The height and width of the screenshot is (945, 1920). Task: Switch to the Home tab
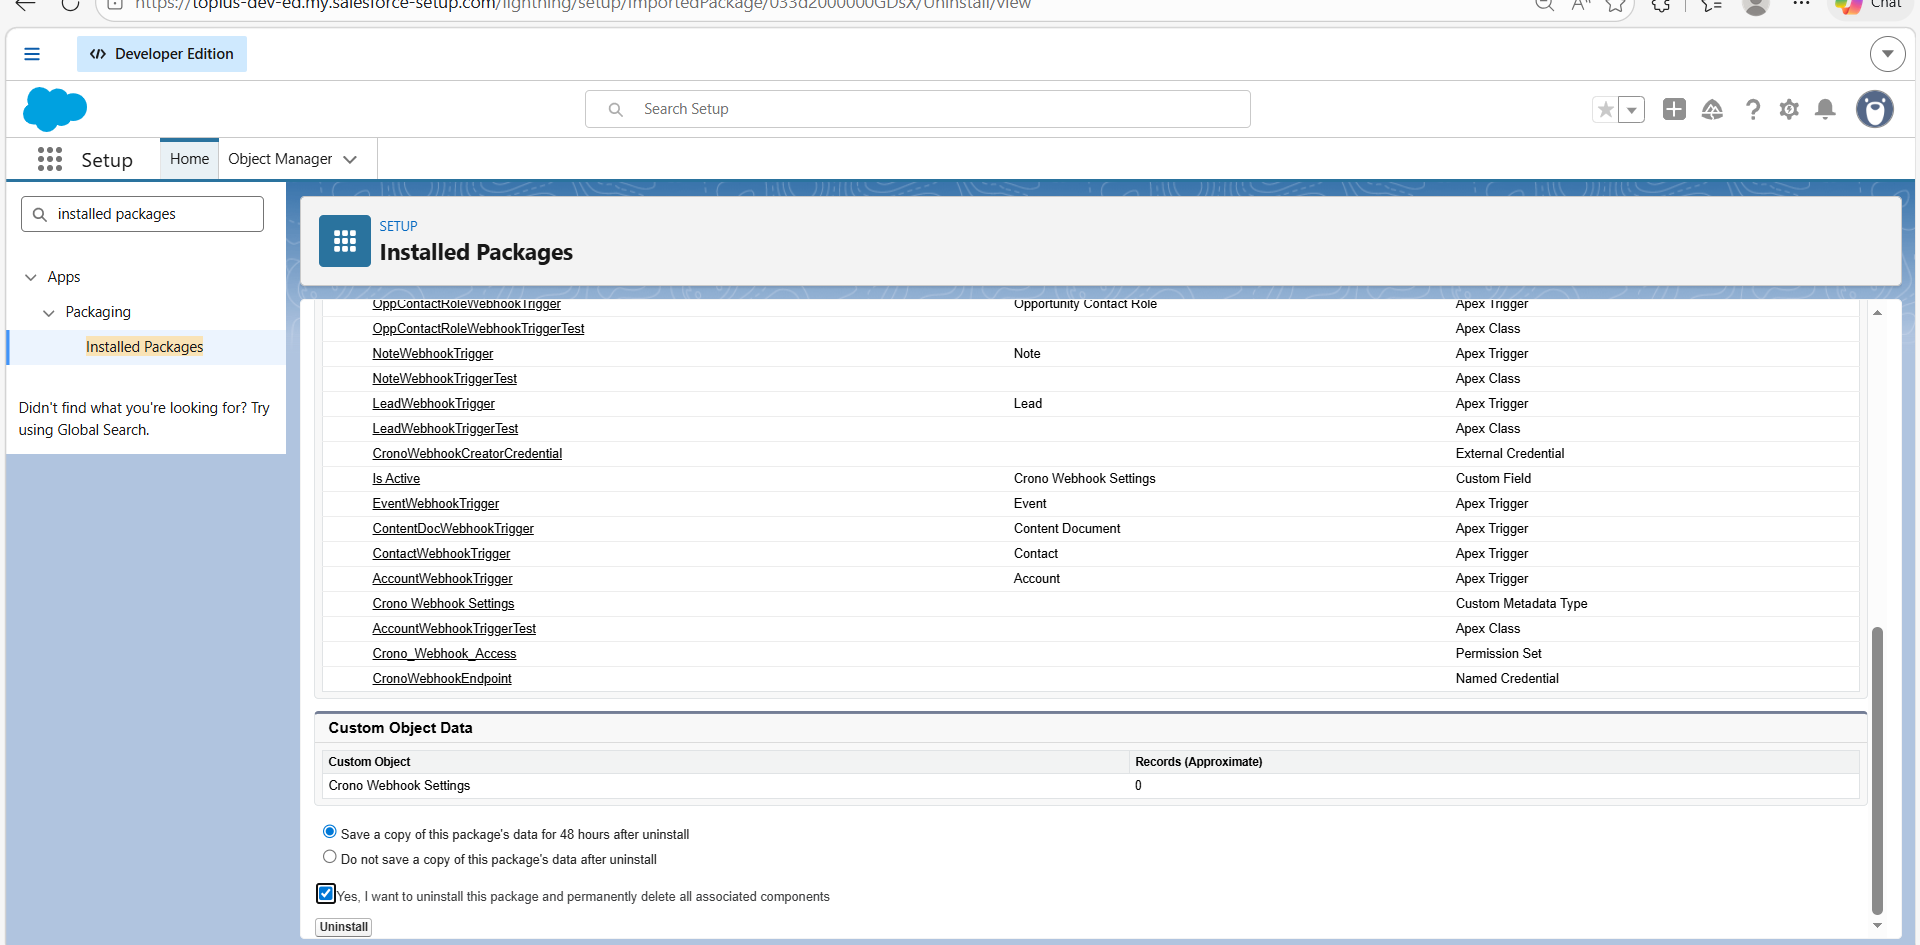[189, 159]
